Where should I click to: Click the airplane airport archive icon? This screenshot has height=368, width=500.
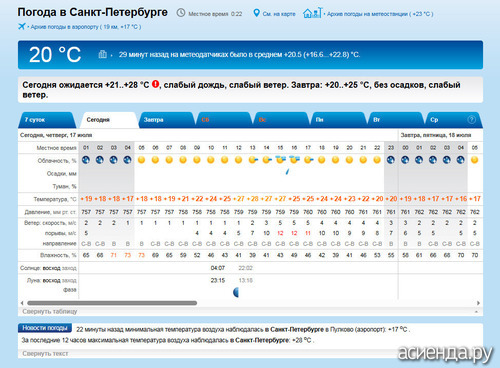pos(22,26)
